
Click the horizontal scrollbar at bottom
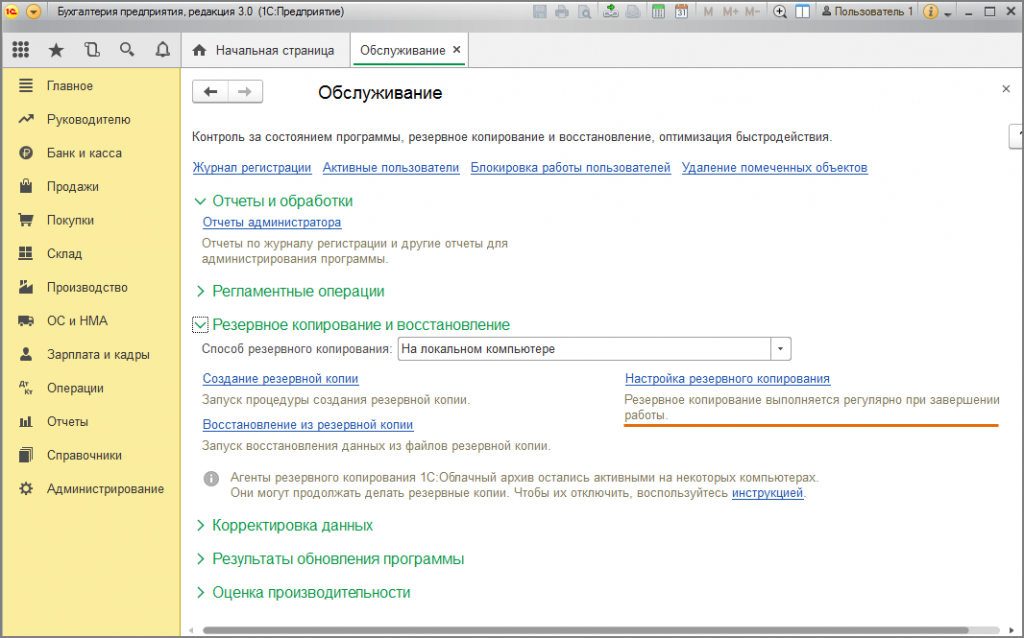coord(586,630)
